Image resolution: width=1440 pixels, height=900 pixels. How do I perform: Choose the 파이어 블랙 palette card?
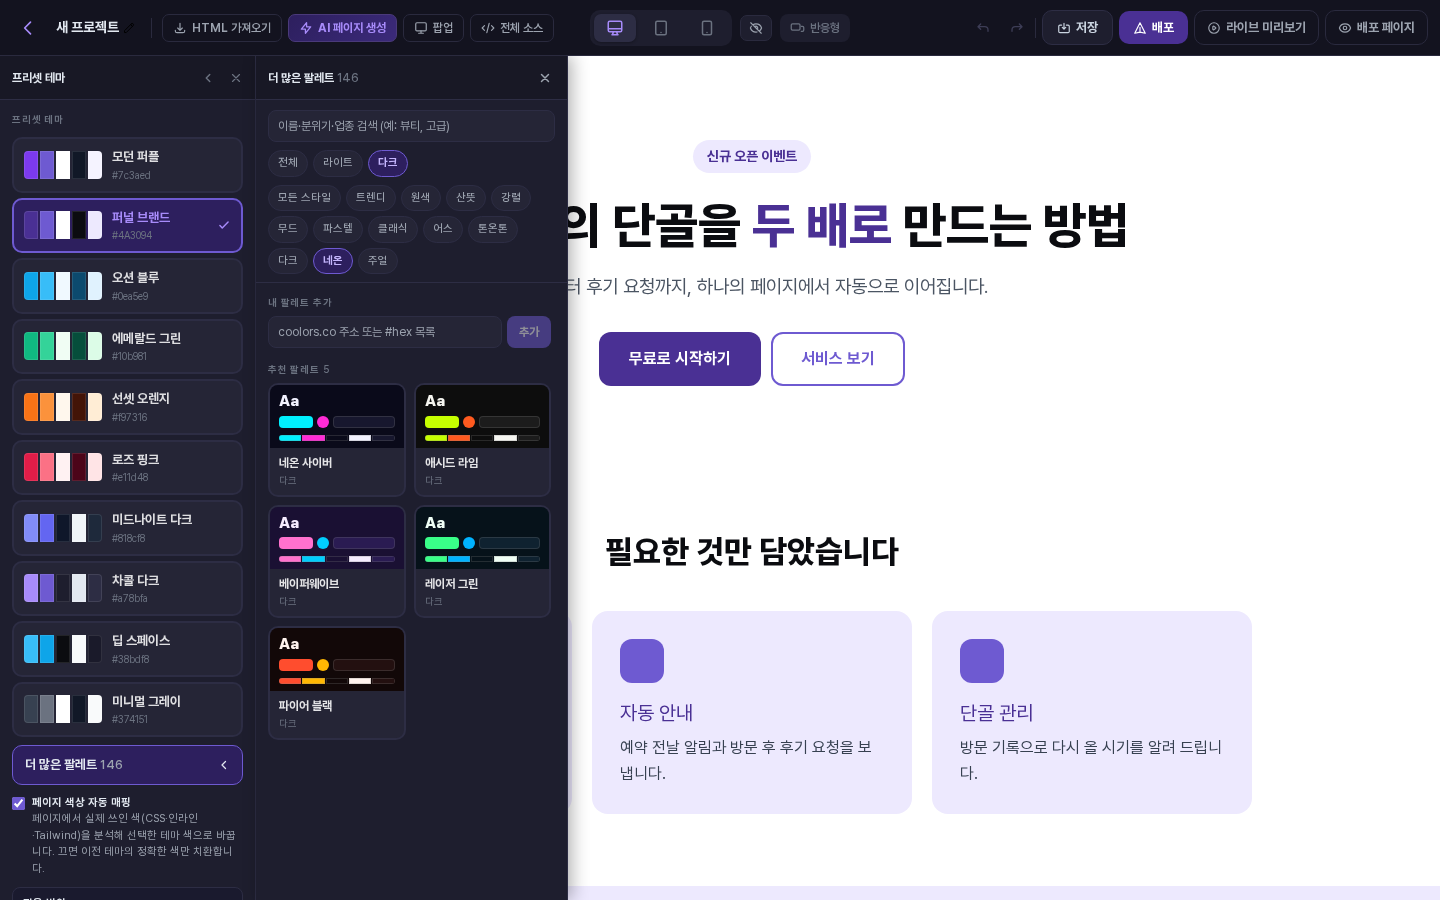pos(337,683)
